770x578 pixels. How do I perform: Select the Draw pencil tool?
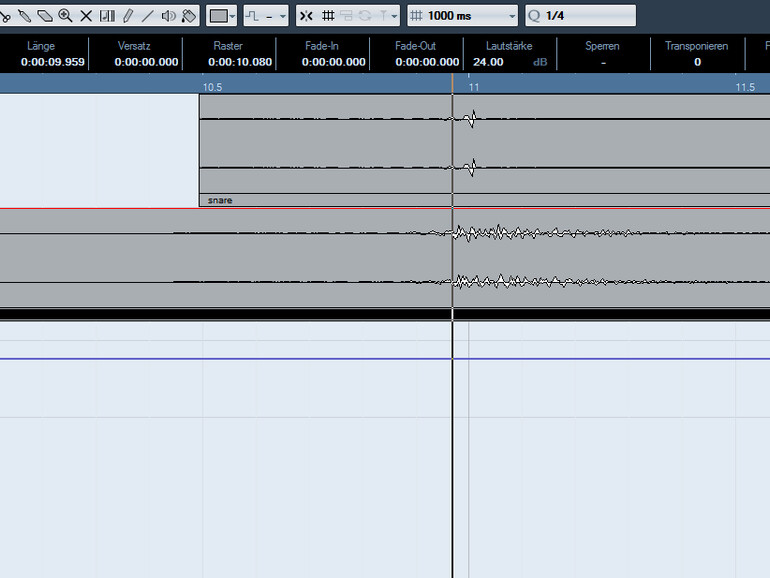point(128,16)
